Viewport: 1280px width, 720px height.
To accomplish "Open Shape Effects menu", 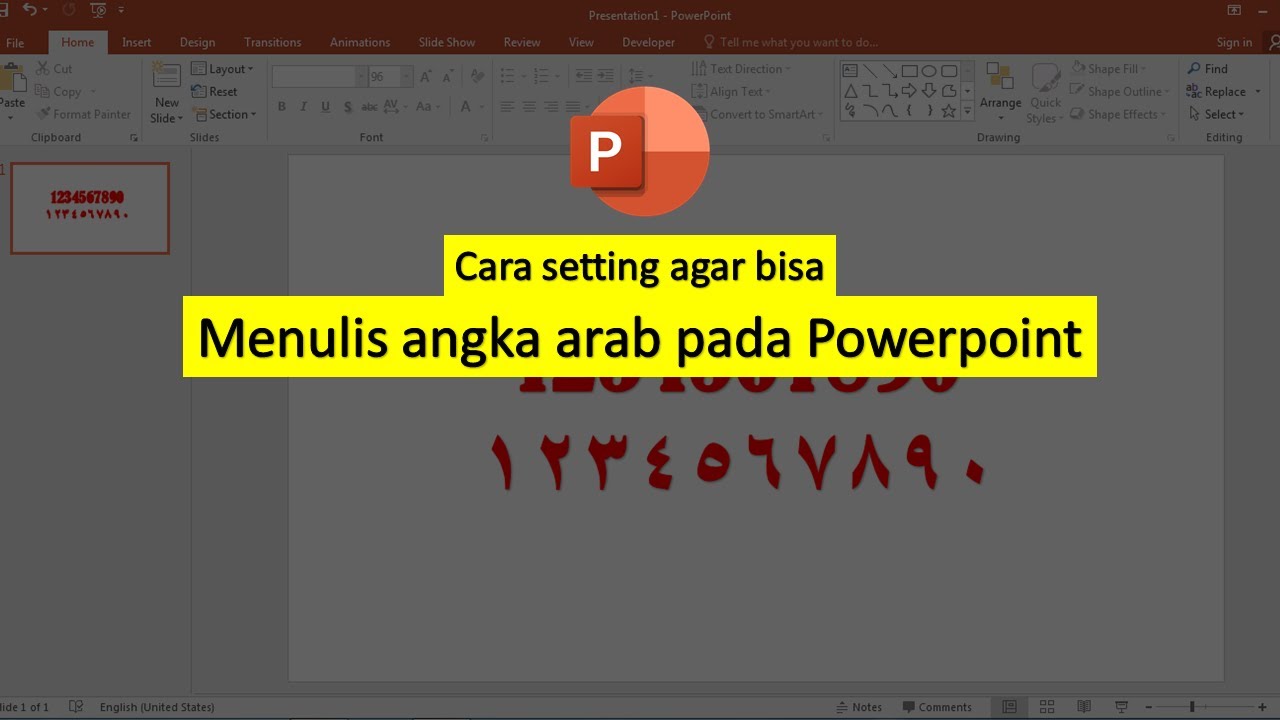I will [1118, 114].
